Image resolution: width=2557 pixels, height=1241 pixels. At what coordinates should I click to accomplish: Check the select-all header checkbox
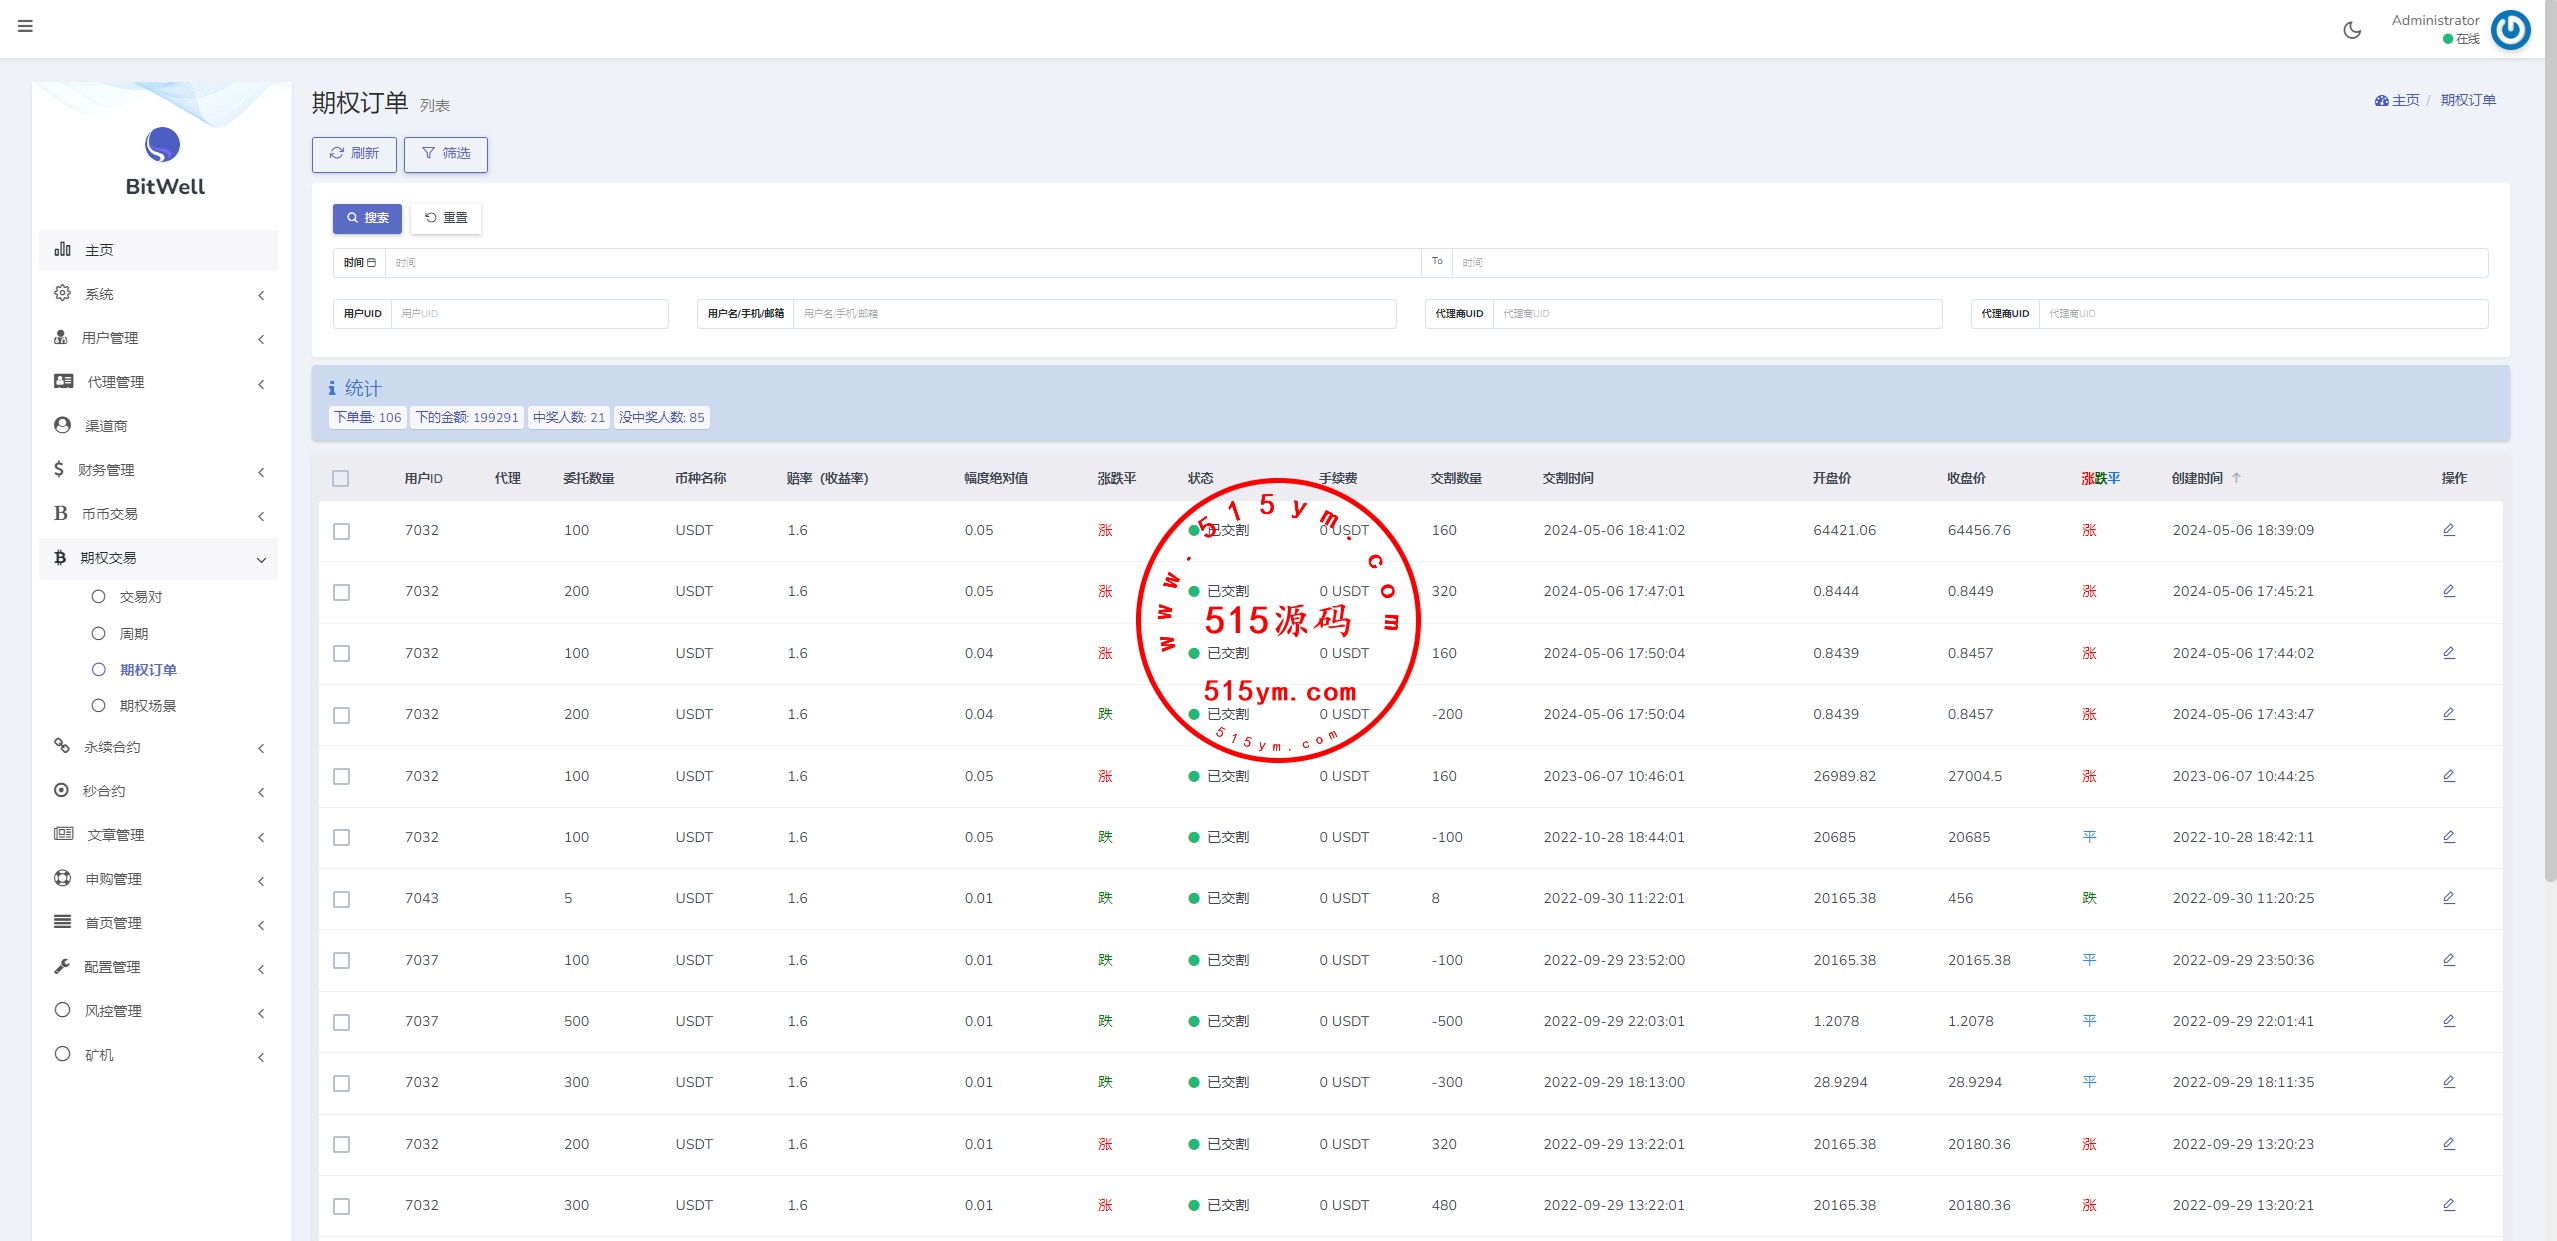coord(341,479)
